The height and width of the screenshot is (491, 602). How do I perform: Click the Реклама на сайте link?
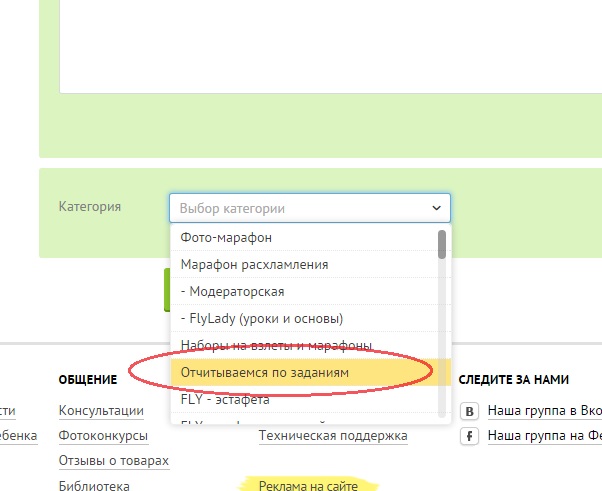click(307, 486)
